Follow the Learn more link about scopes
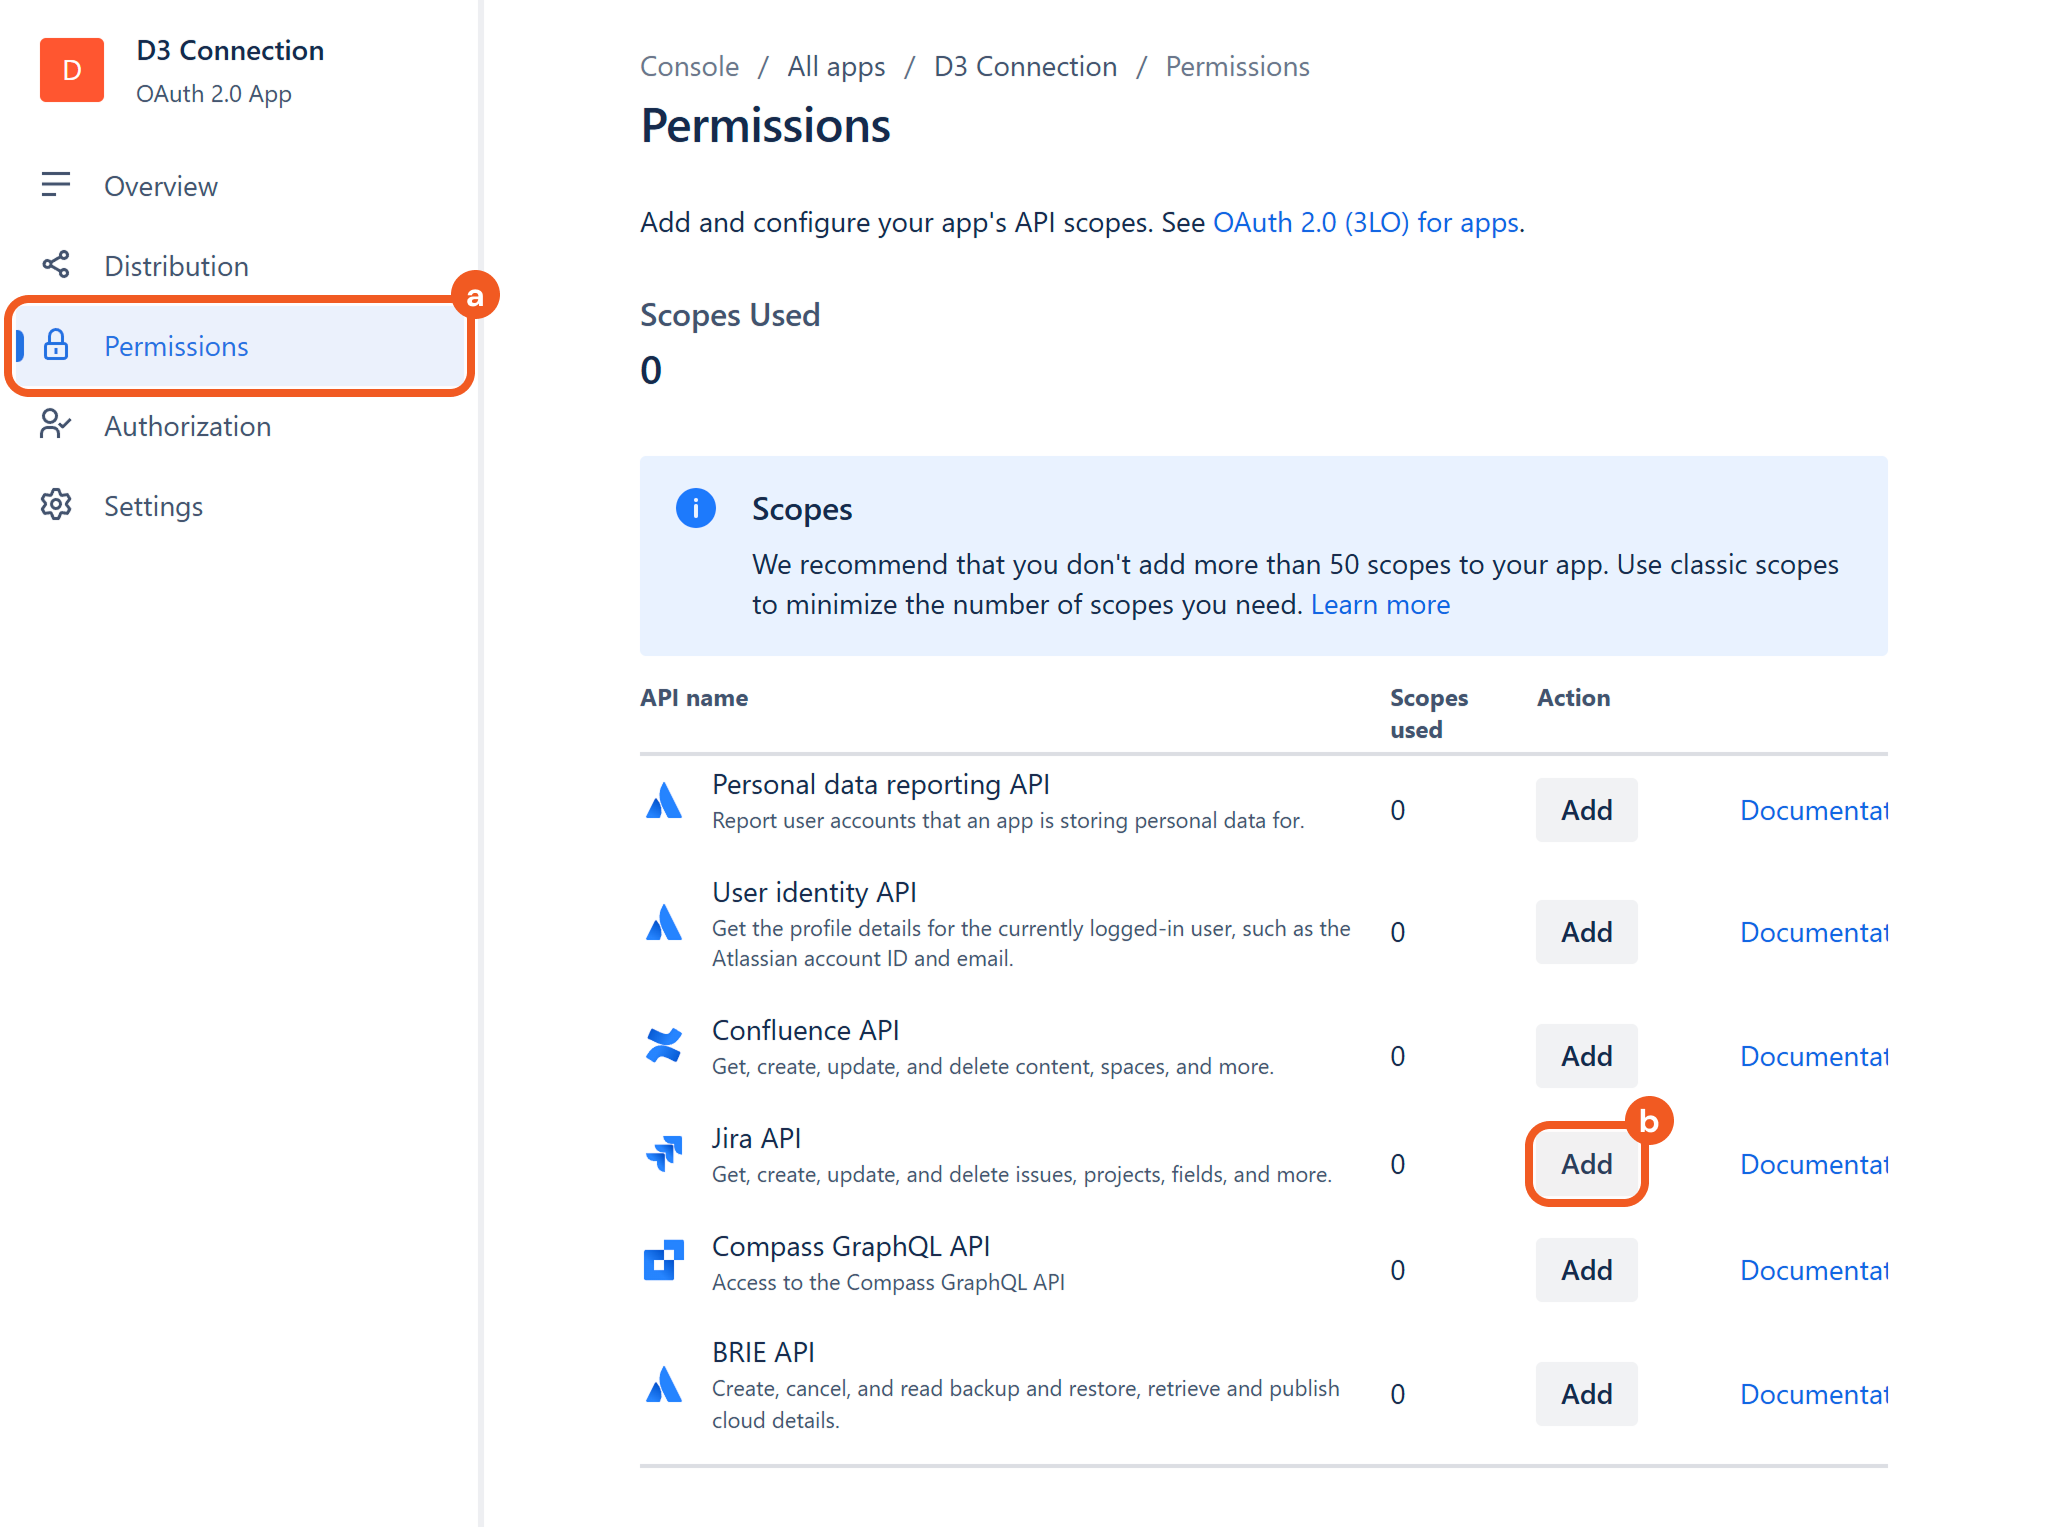Image resolution: width=2048 pixels, height=1527 pixels. click(1380, 605)
